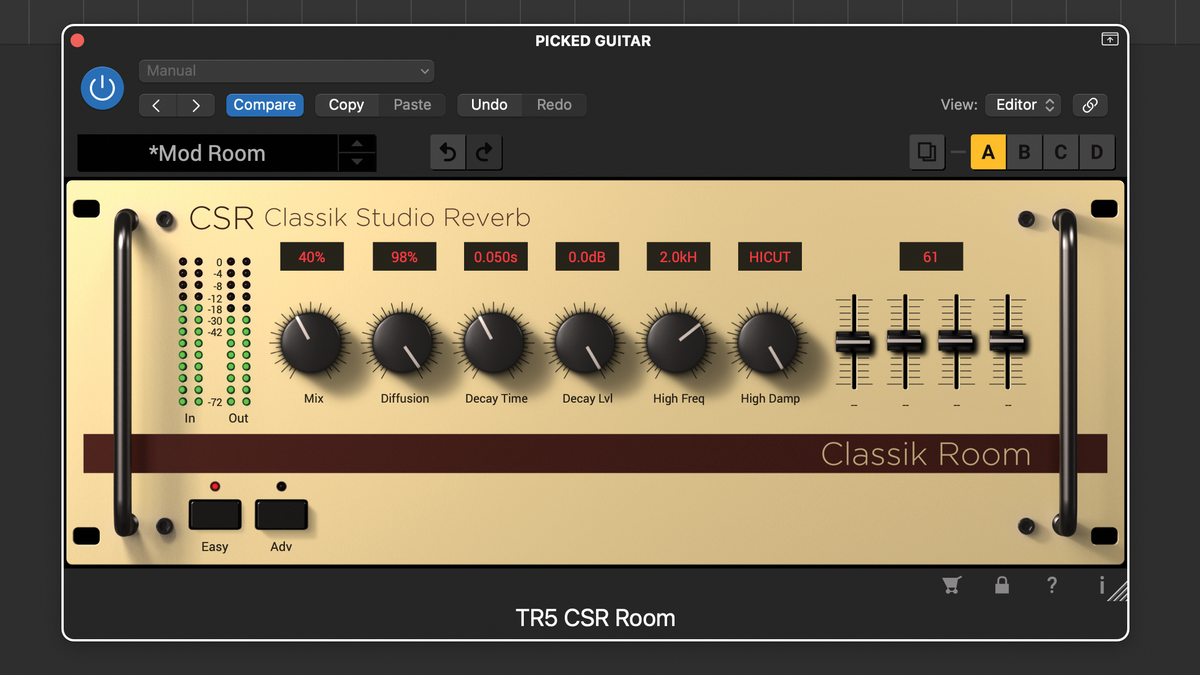
Task: Open the shopping cart store icon
Action: (x=951, y=585)
